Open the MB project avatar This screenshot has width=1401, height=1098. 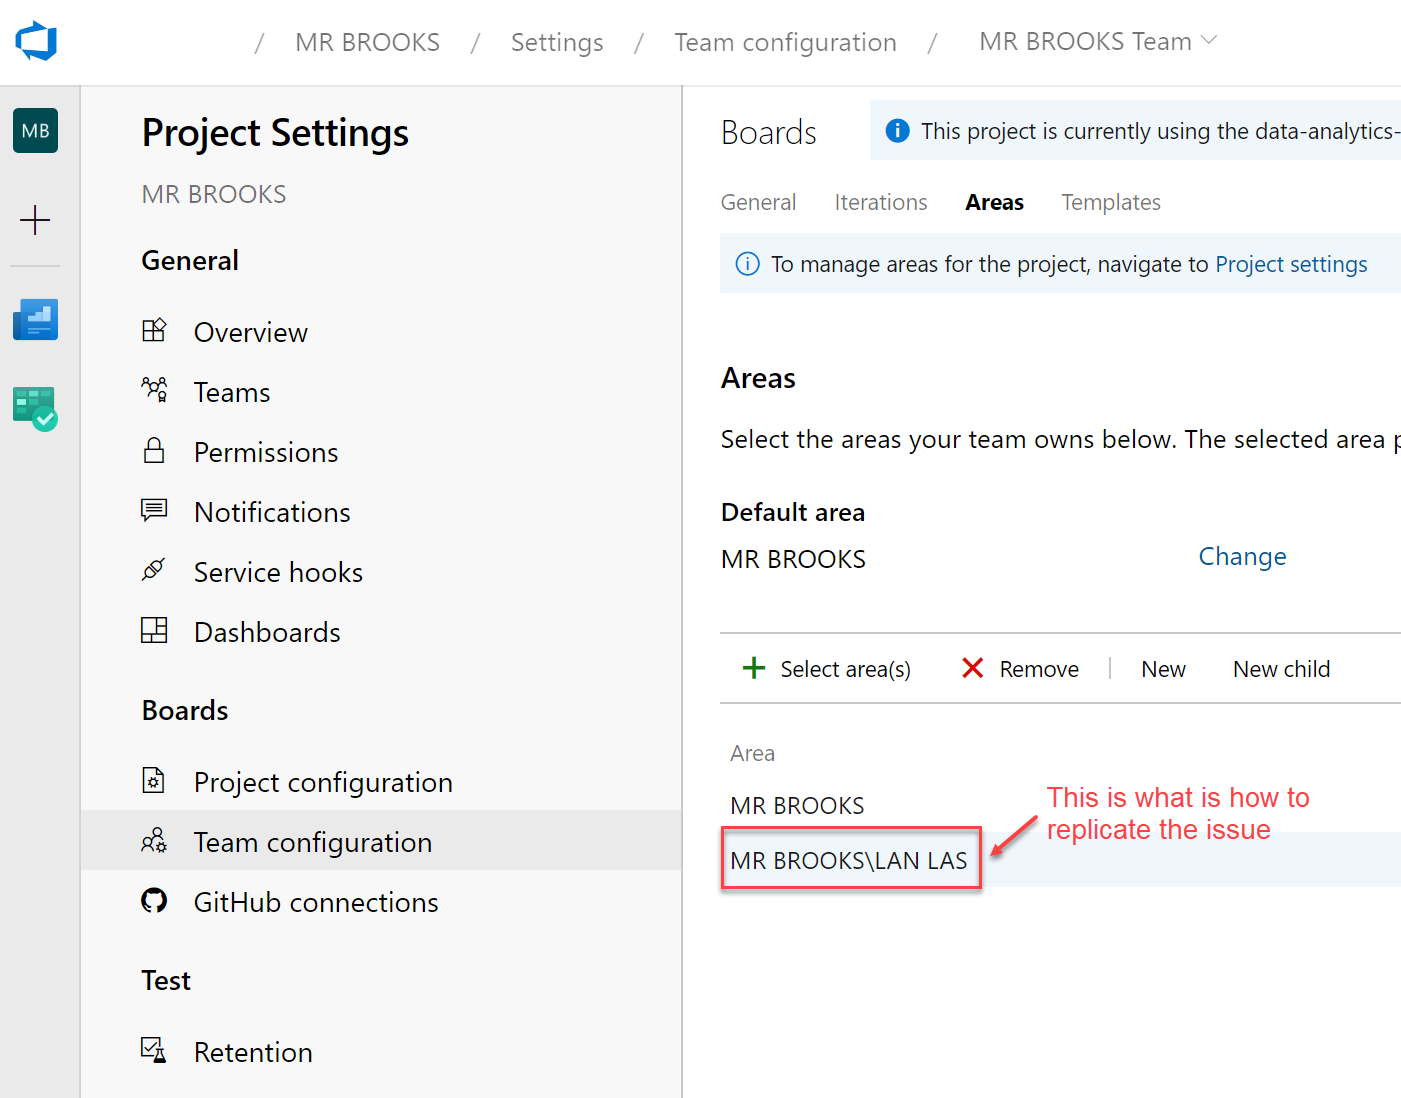click(35, 130)
